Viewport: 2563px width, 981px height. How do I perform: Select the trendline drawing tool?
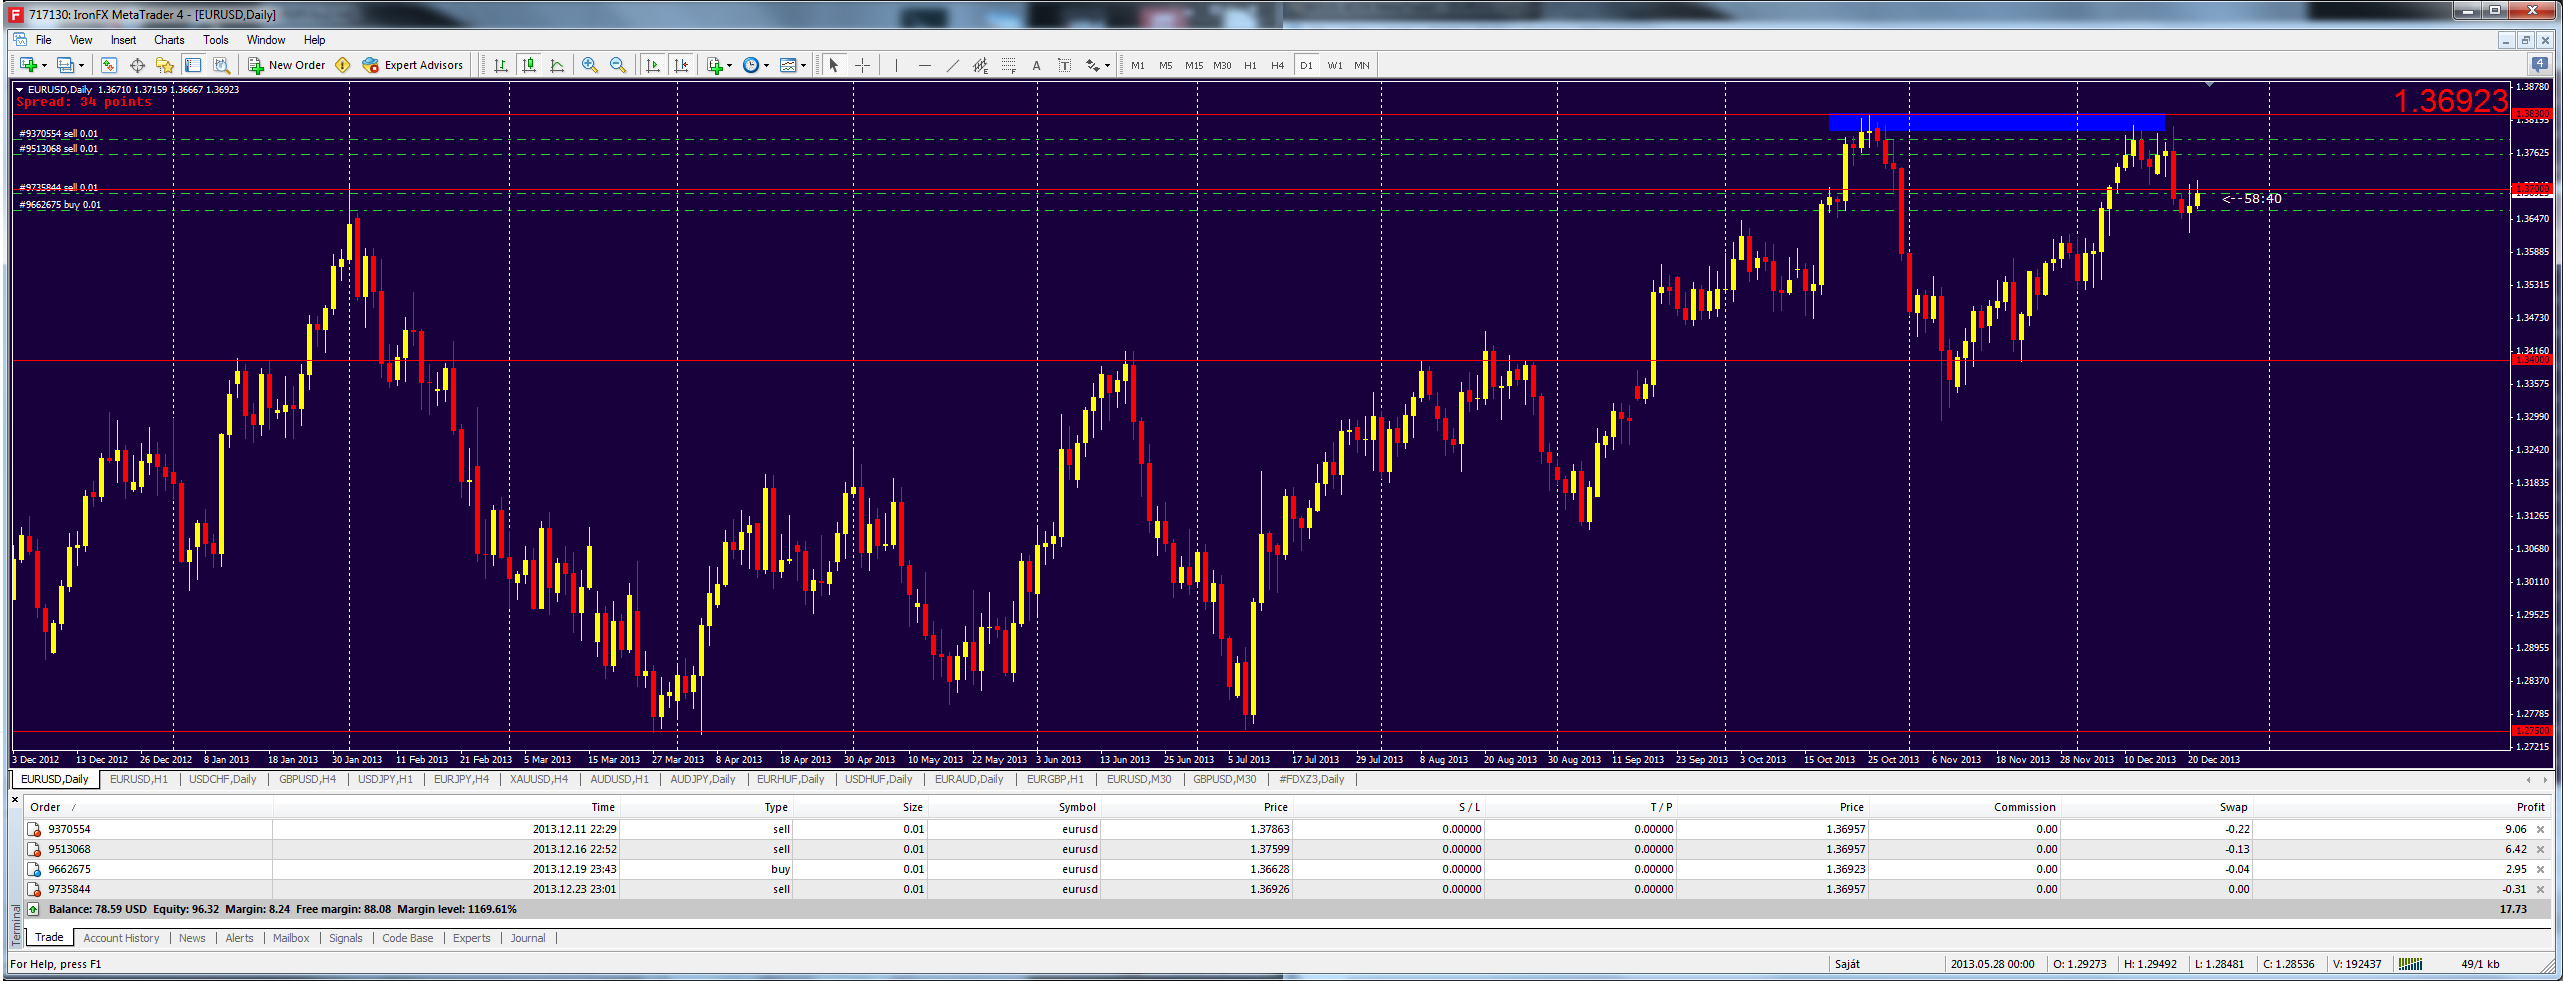pos(953,65)
